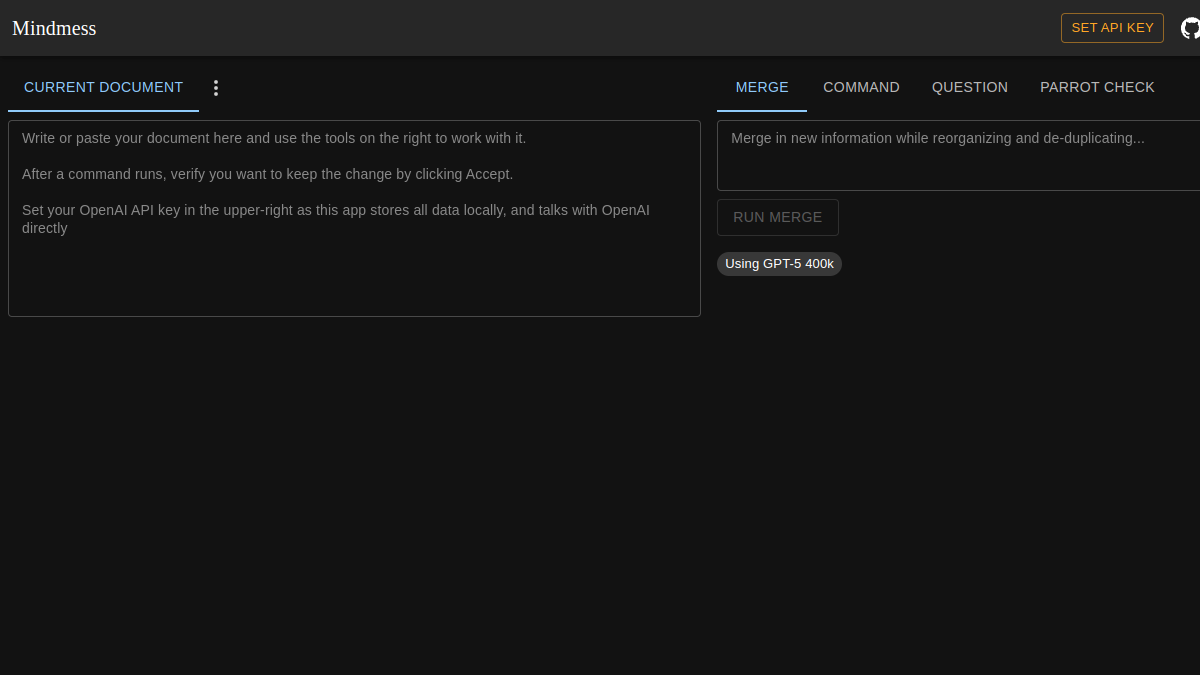Click the RUN MERGE button
This screenshot has height=675, width=1200.
[x=778, y=217]
